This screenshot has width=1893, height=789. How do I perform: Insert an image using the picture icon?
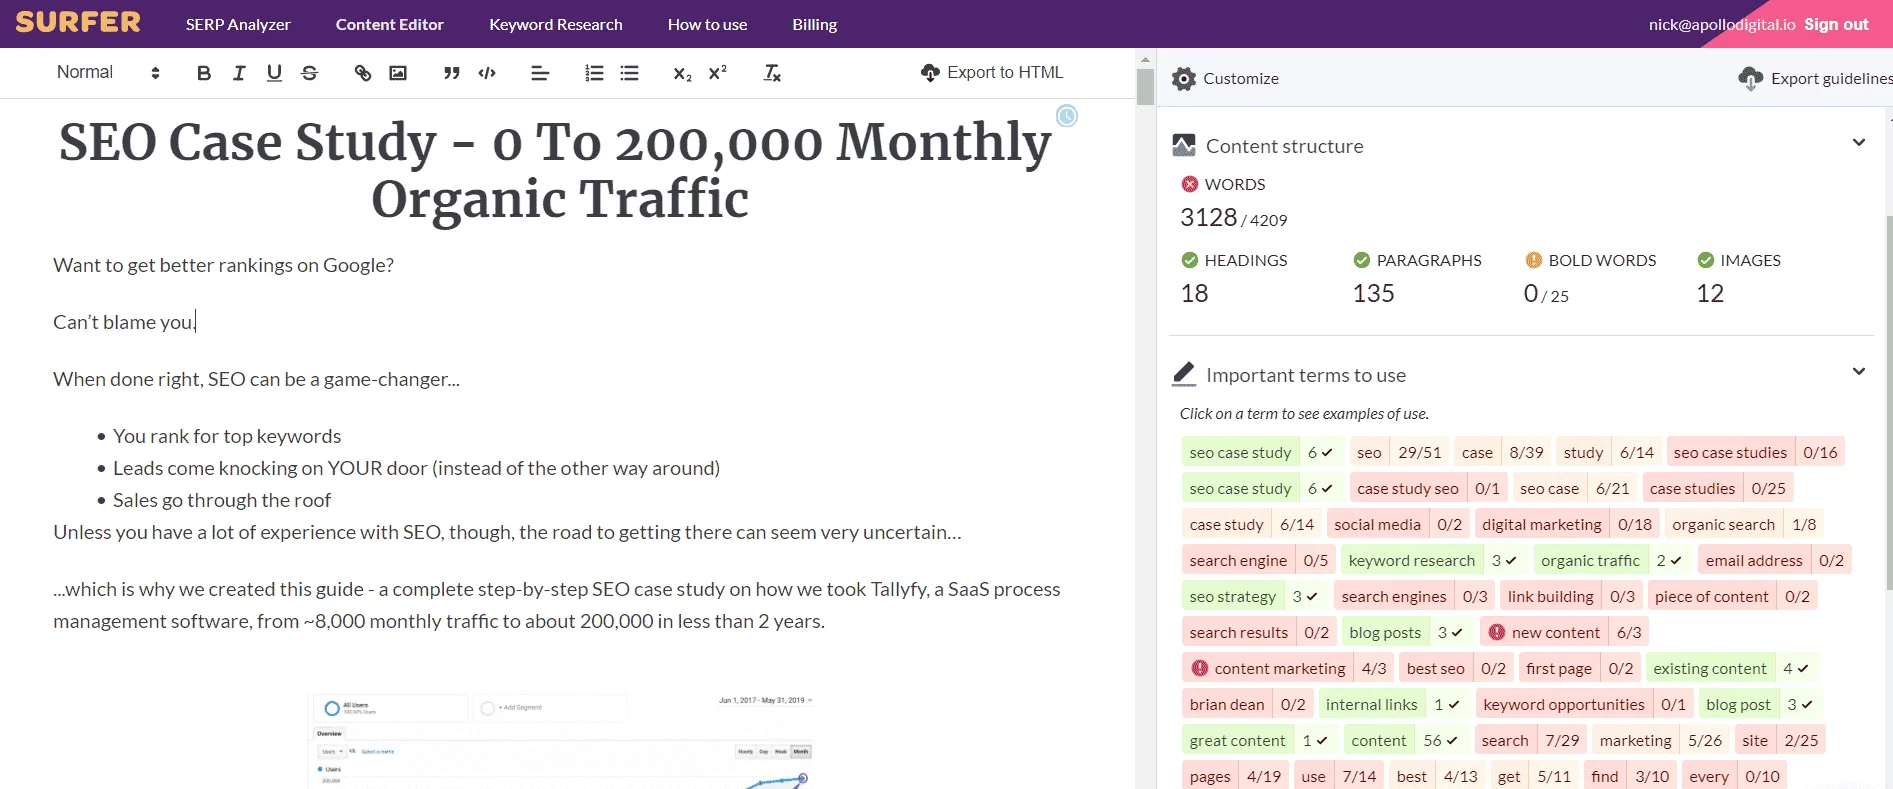[x=398, y=73]
